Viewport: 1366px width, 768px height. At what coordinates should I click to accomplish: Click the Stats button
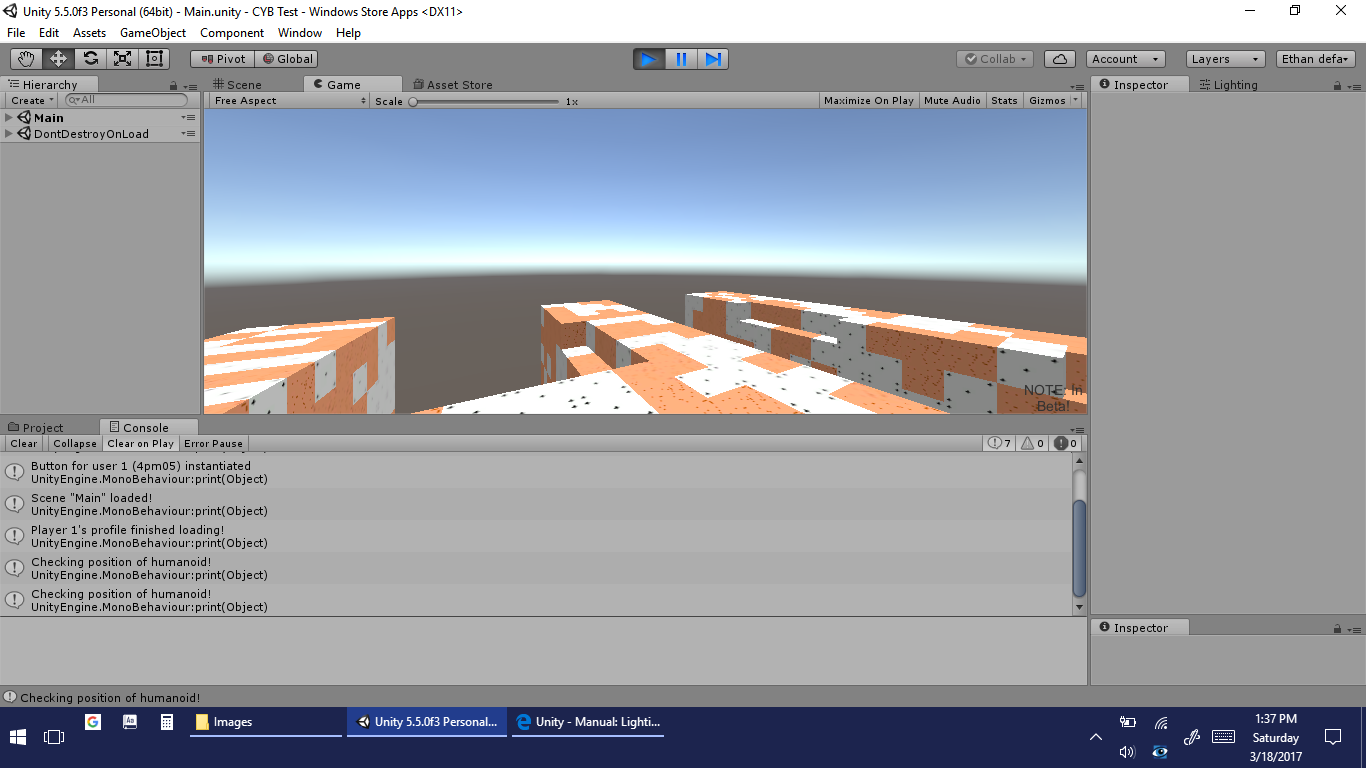[x=1004, y=101]
